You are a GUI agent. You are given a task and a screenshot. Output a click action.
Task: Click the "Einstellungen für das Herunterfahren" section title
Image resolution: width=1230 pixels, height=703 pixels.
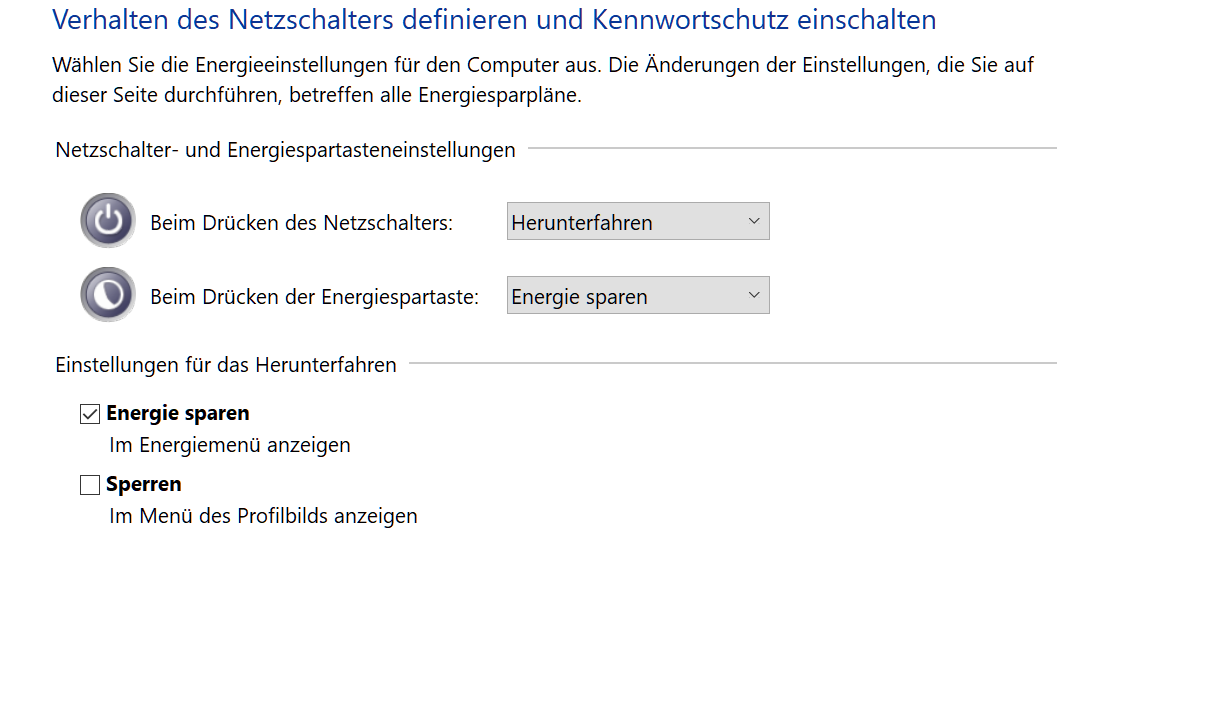[226, 365]
